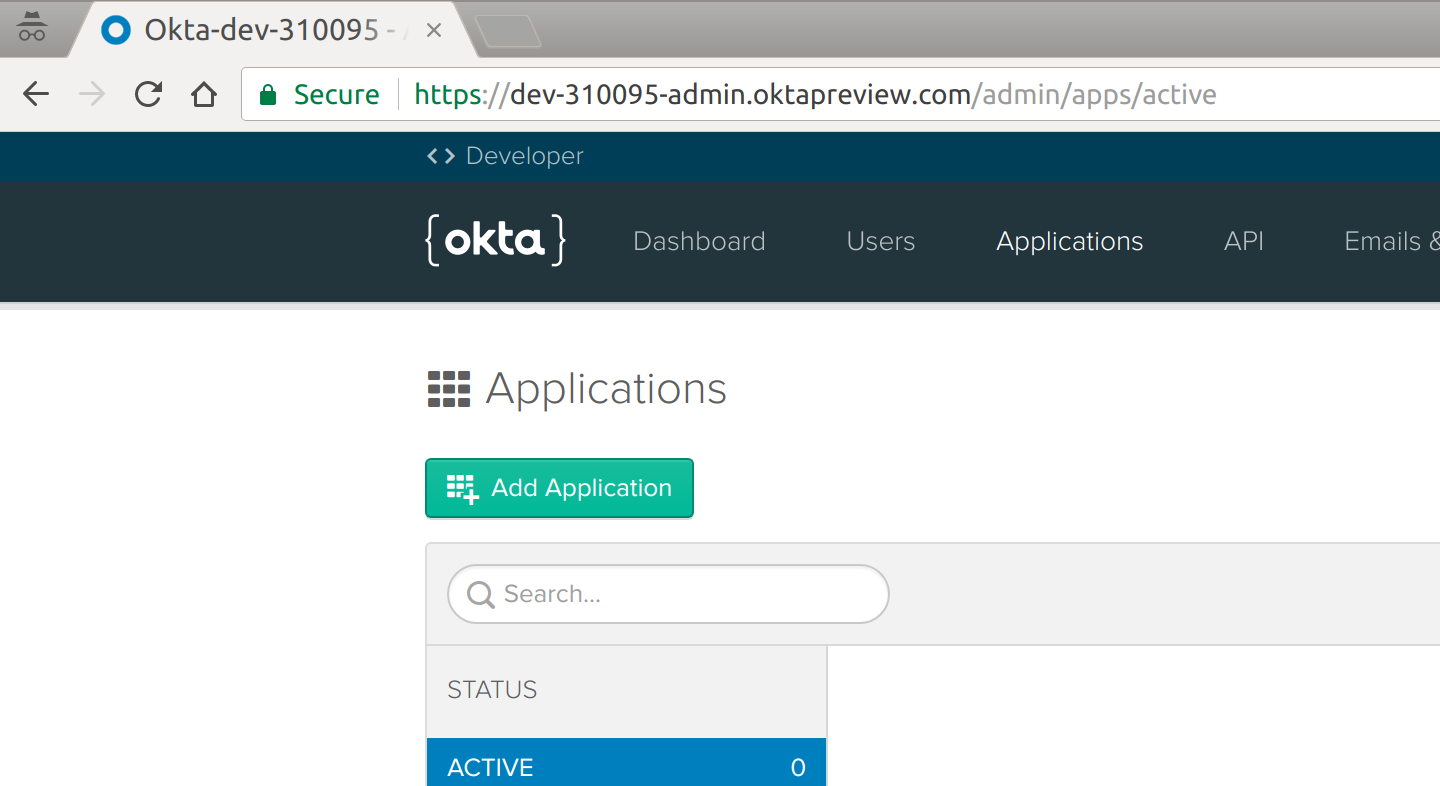The height and width of the screenshot is (786, 1440).
Task: Click the Okta logo
Action: [x=494, y=240]
